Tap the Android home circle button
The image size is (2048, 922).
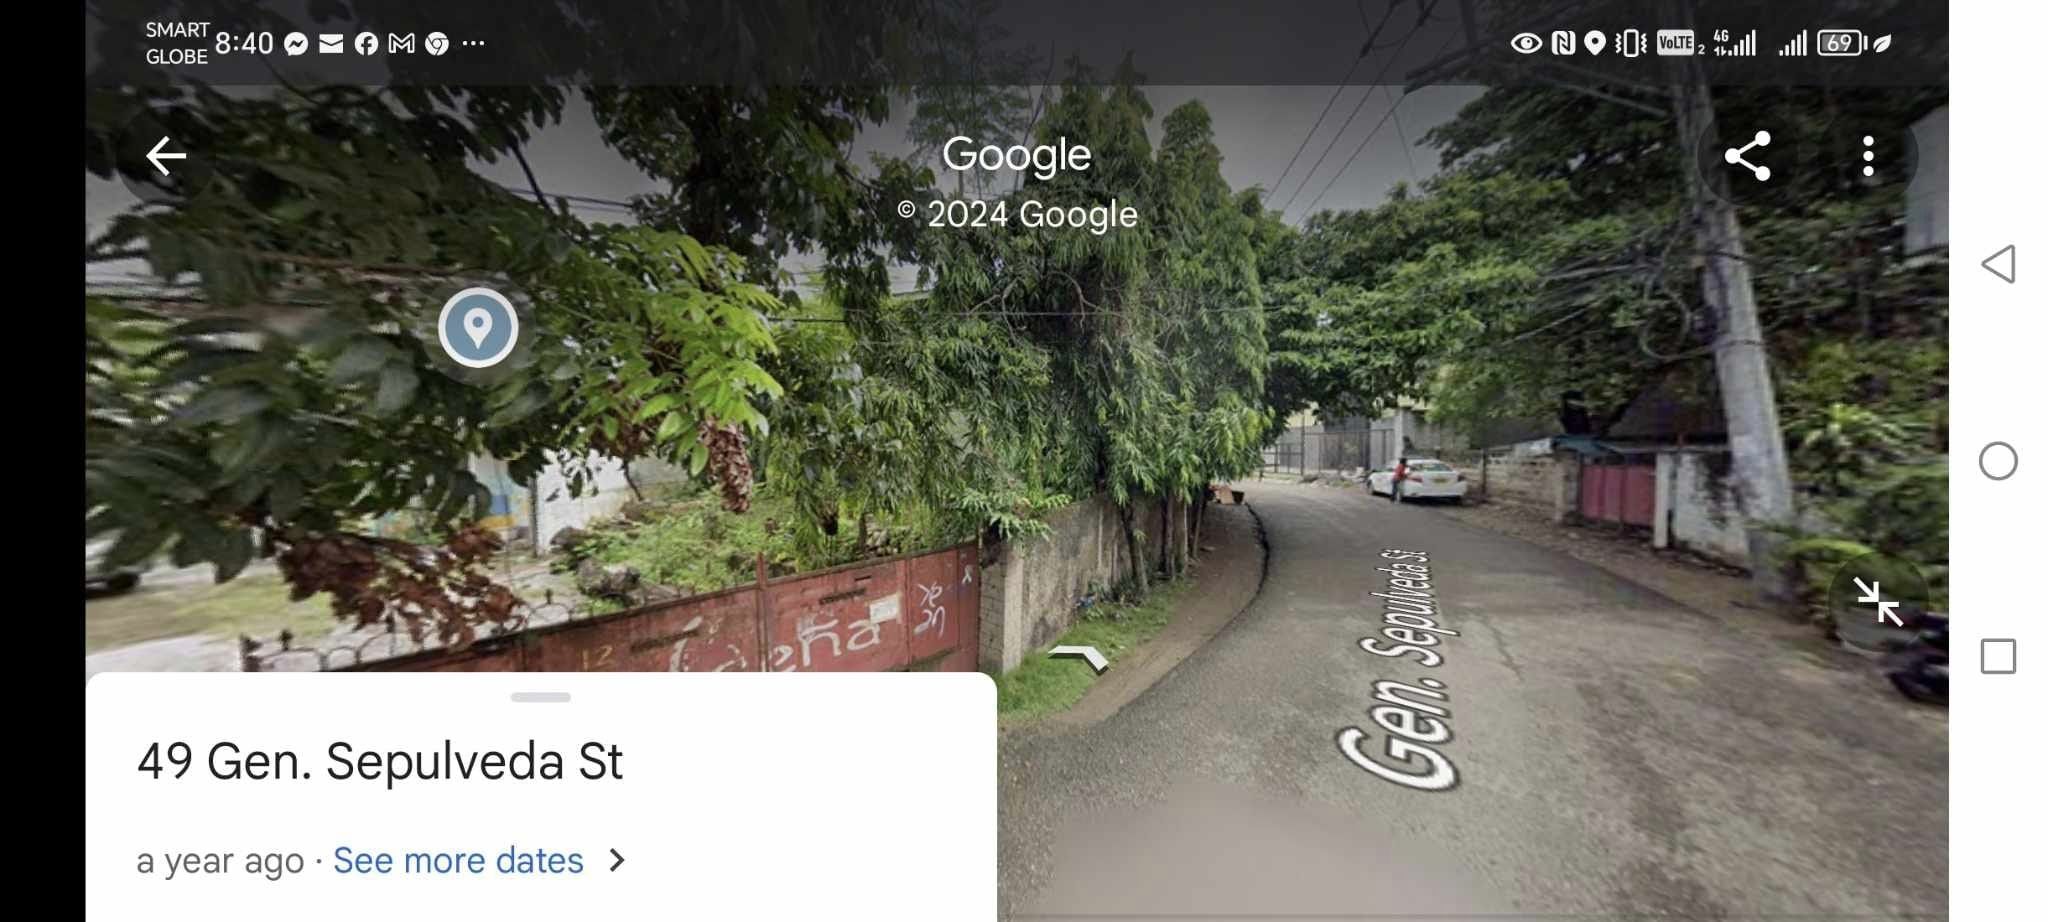pyautogui.click(x=1998, y=461)
